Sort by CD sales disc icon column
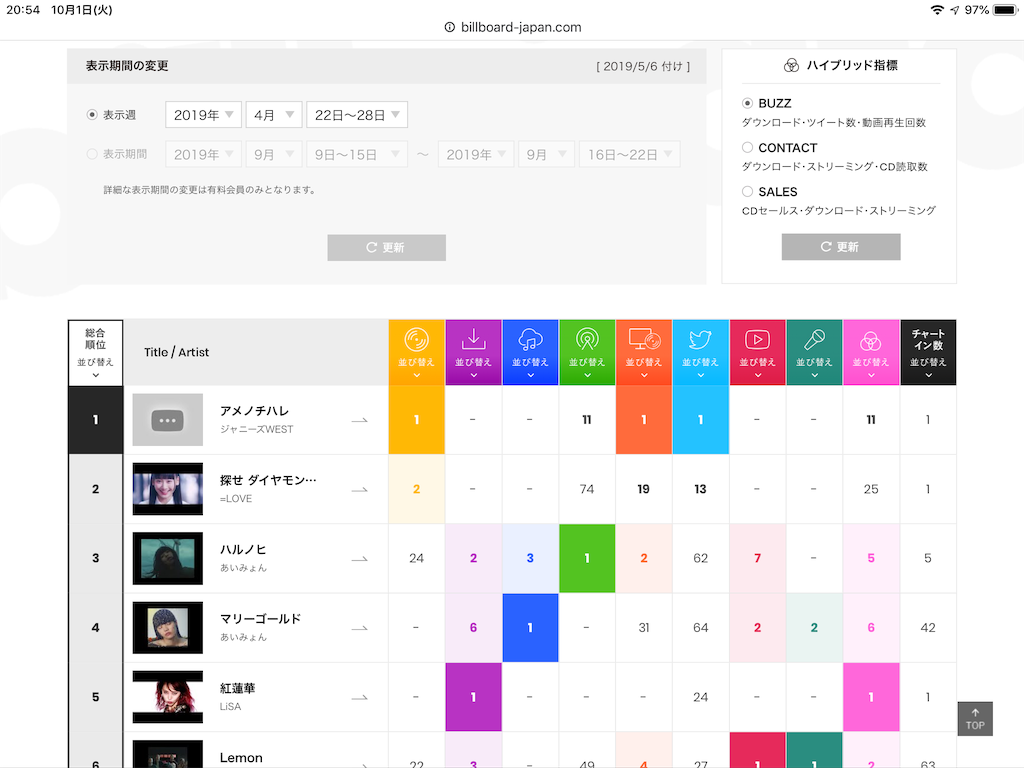The image size is (1024, 768). point(416,353)
